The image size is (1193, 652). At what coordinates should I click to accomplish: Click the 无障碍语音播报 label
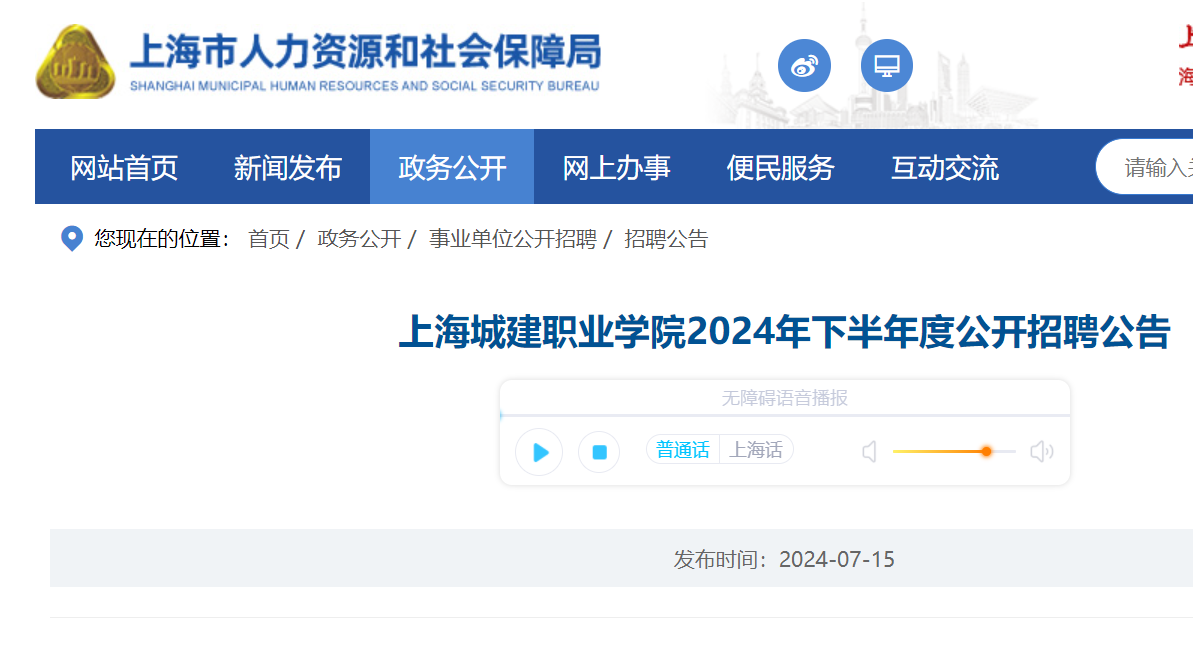point(784,398)
